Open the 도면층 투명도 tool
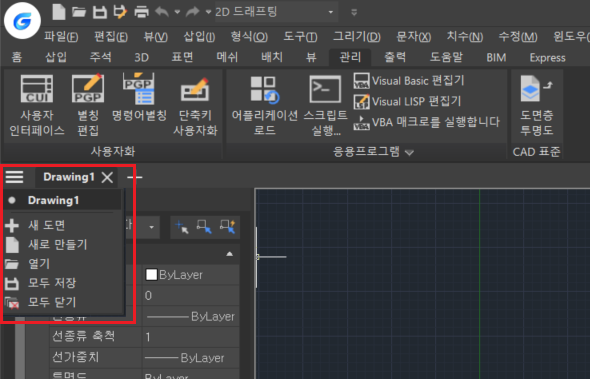The image size is (590, 379). (x=537, y=105)
